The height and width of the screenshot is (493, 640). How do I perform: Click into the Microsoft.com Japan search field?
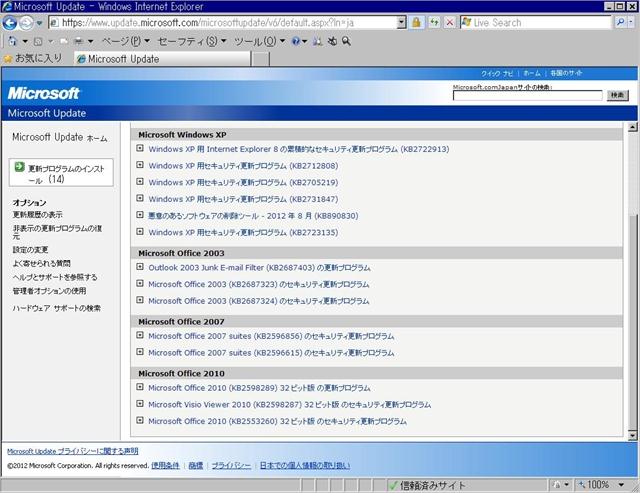tap(527, 95)
